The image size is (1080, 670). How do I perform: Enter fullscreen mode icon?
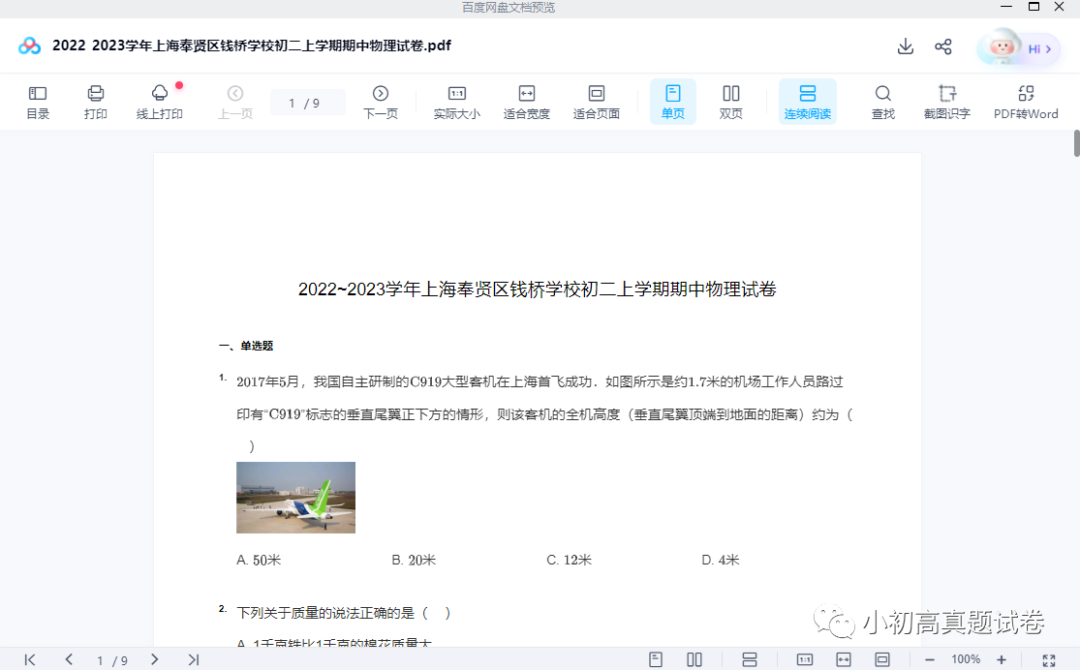(x=1049, y=660)
